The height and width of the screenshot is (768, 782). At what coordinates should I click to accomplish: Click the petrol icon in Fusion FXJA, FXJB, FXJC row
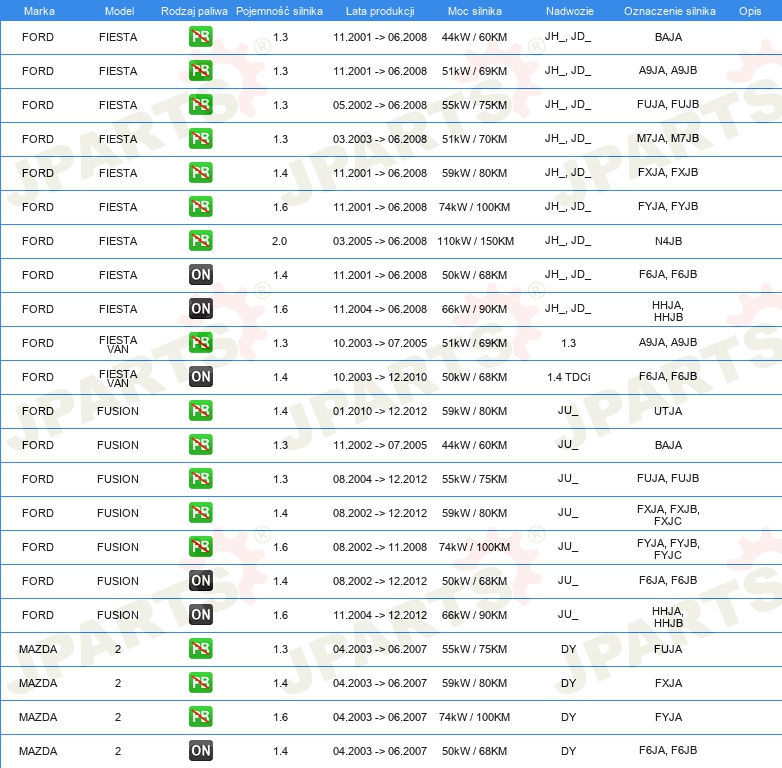click(x=200, y=513)
